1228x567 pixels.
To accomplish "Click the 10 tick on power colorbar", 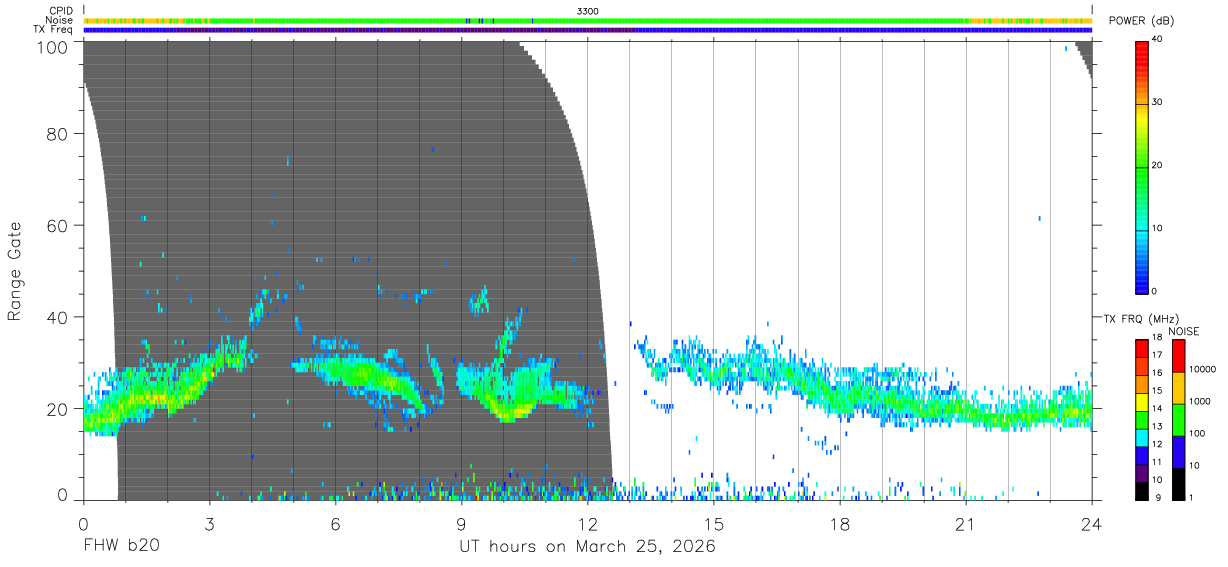I will pos(1158,228).
